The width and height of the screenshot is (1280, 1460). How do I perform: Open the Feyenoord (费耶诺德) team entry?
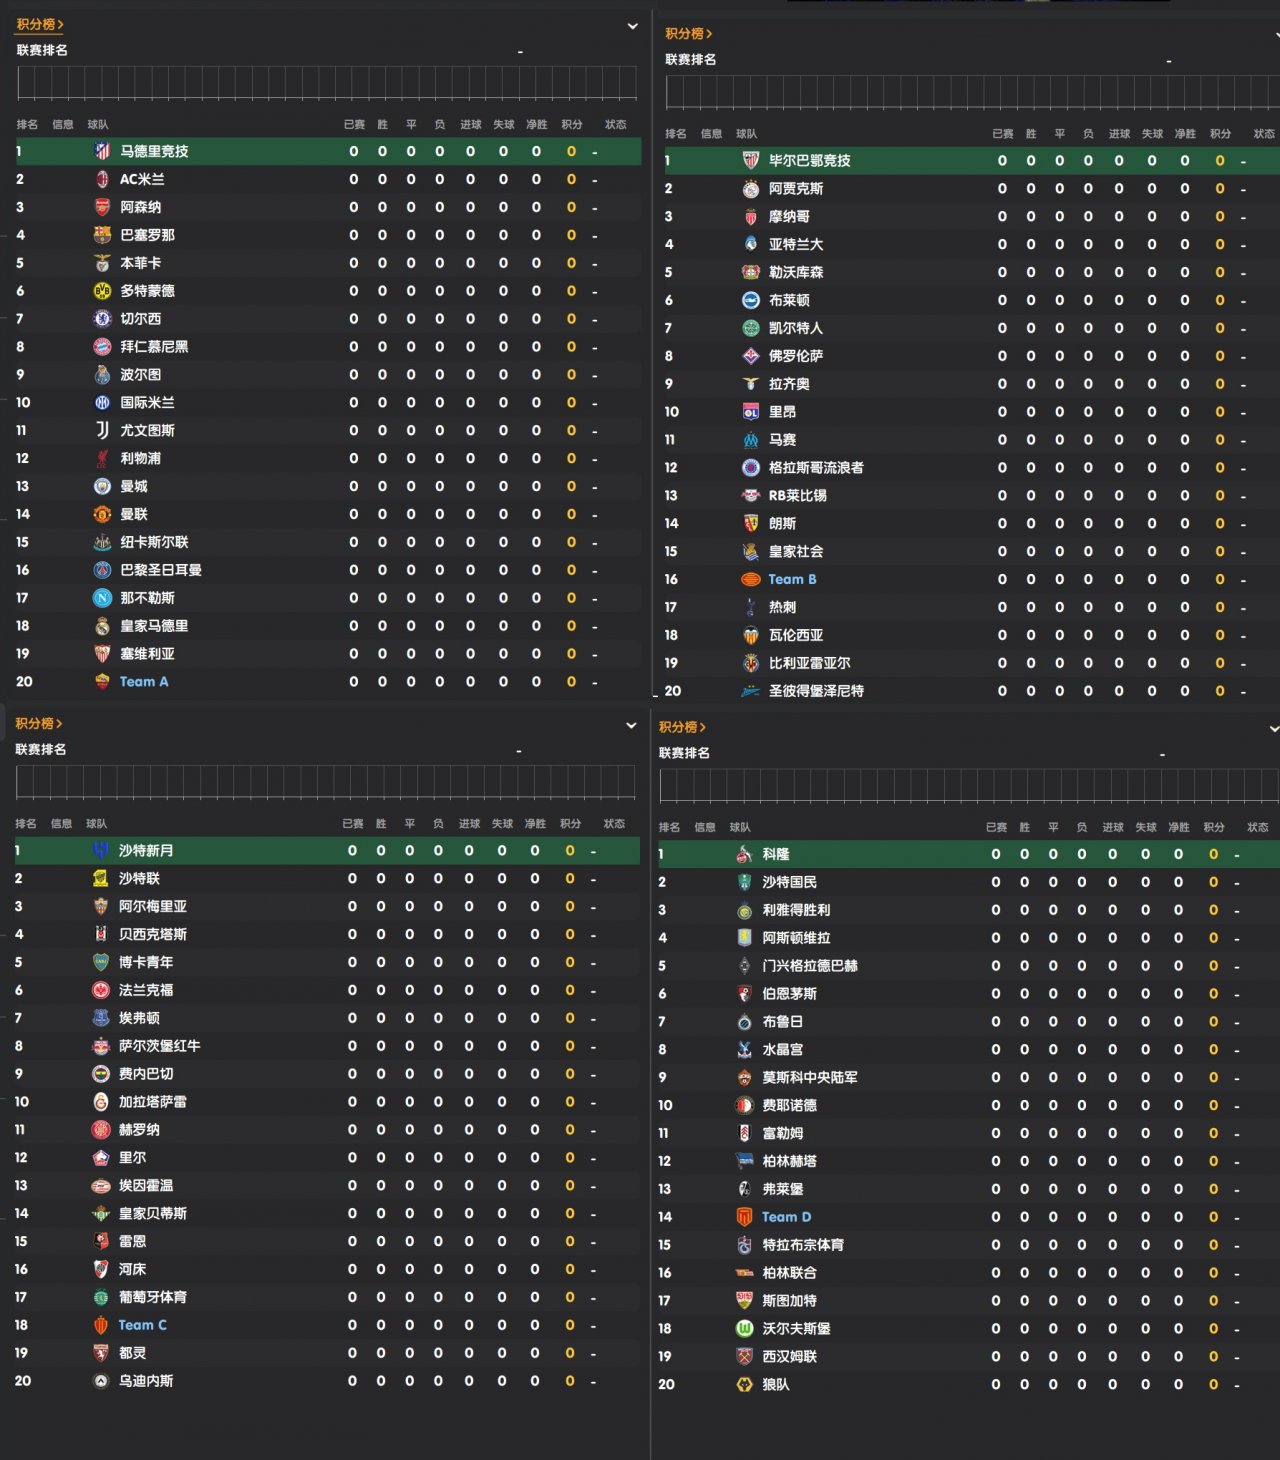pyautogui.click(x=790, y=1106)
